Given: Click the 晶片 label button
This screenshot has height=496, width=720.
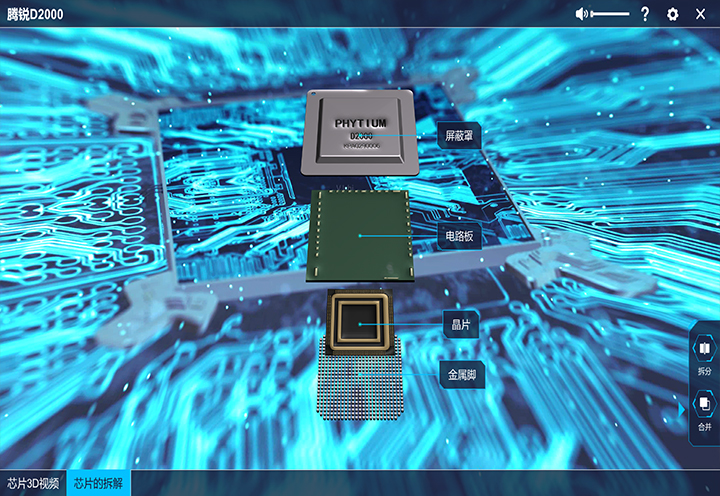Looking at the screenshot, I should click(461, 324).
